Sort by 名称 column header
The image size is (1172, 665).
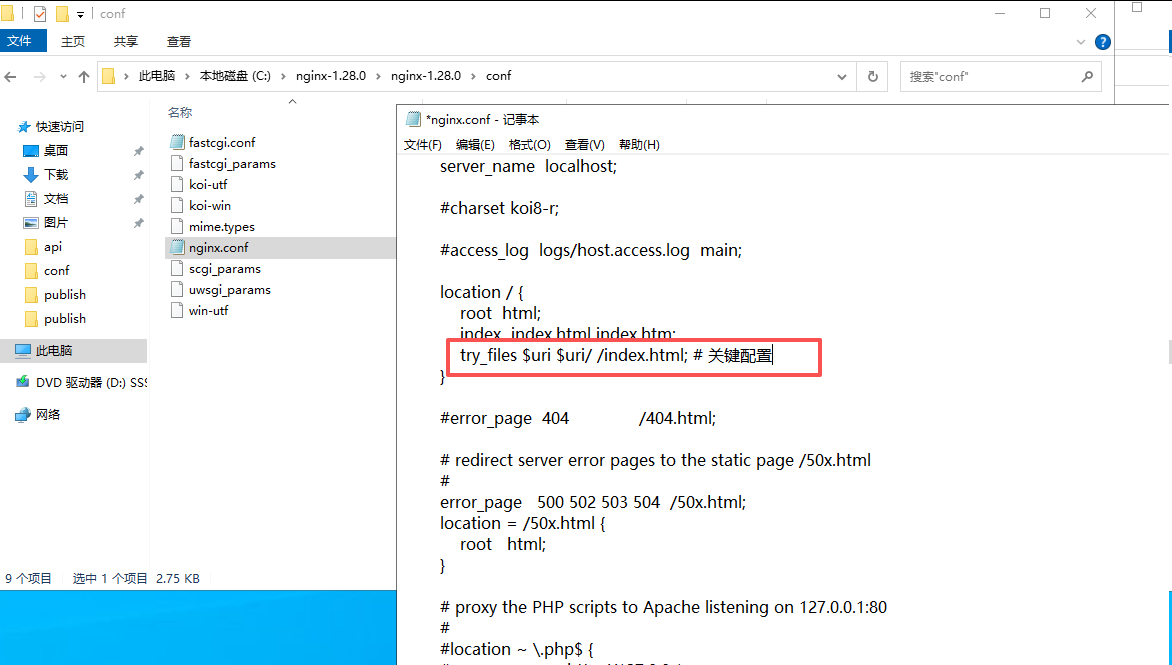180,113
